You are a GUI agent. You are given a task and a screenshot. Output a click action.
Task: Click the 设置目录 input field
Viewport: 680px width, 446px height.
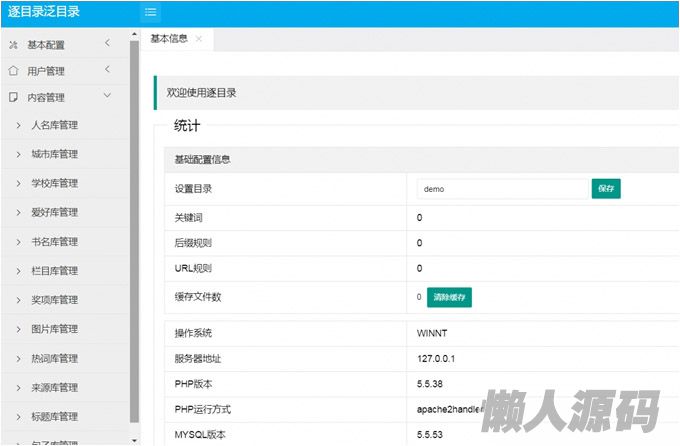coord(502,188)
